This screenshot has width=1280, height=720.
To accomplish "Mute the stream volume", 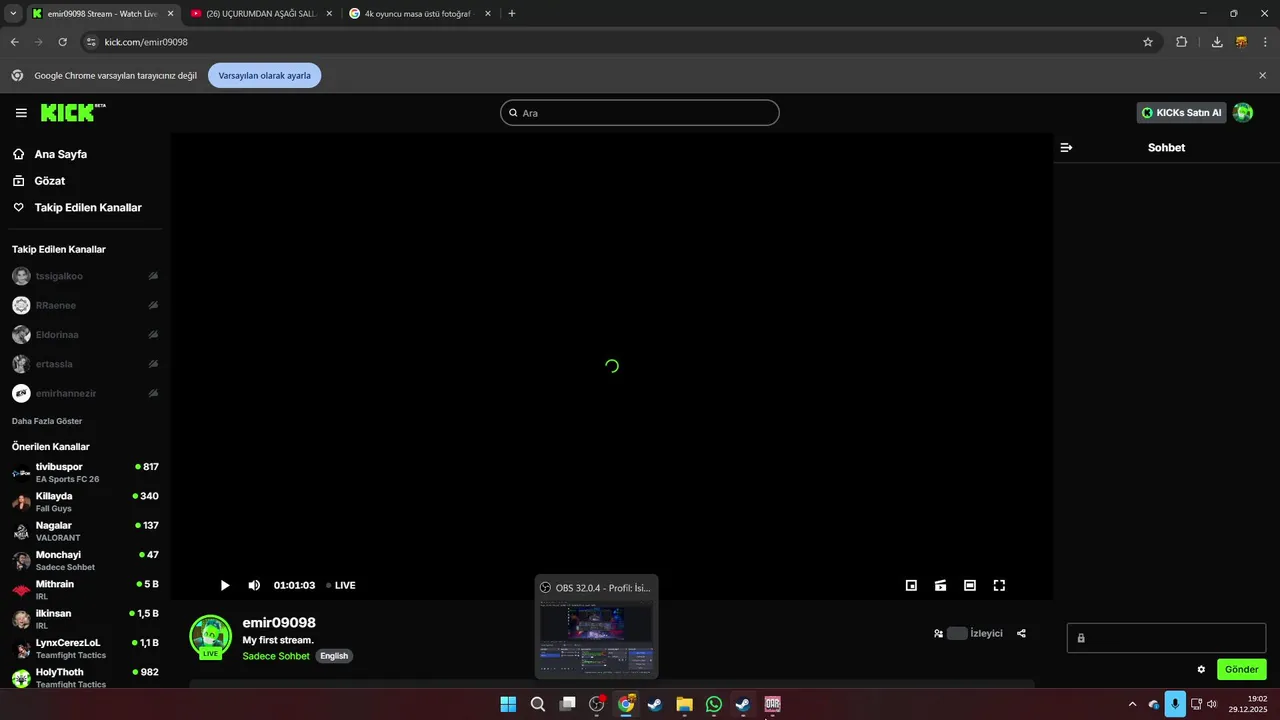I will click(254, 585).
